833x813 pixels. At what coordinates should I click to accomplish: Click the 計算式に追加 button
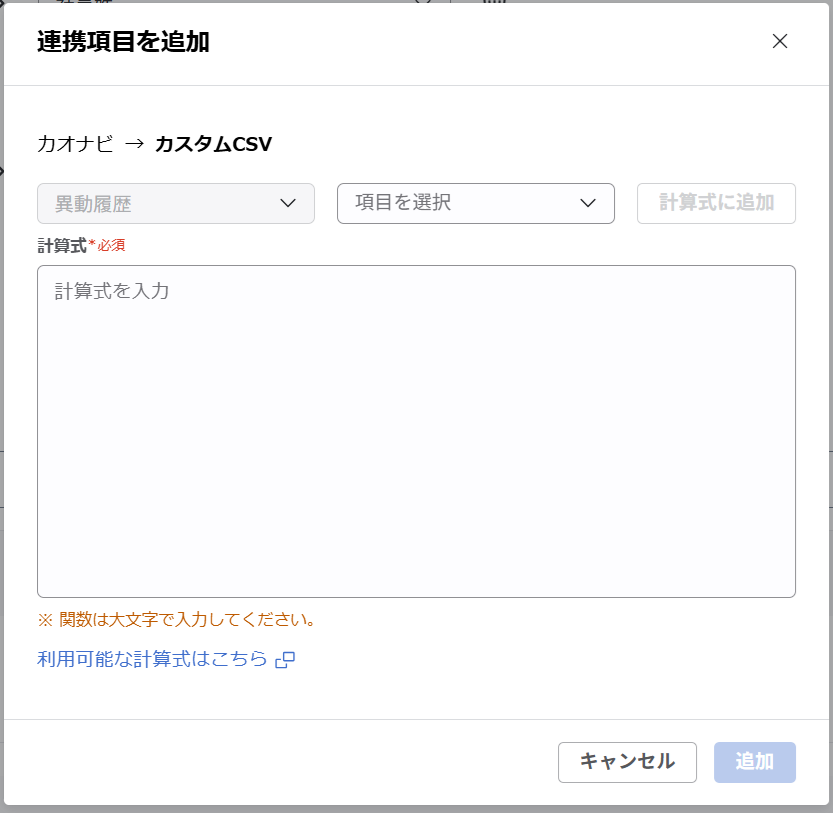pos(716,203)
